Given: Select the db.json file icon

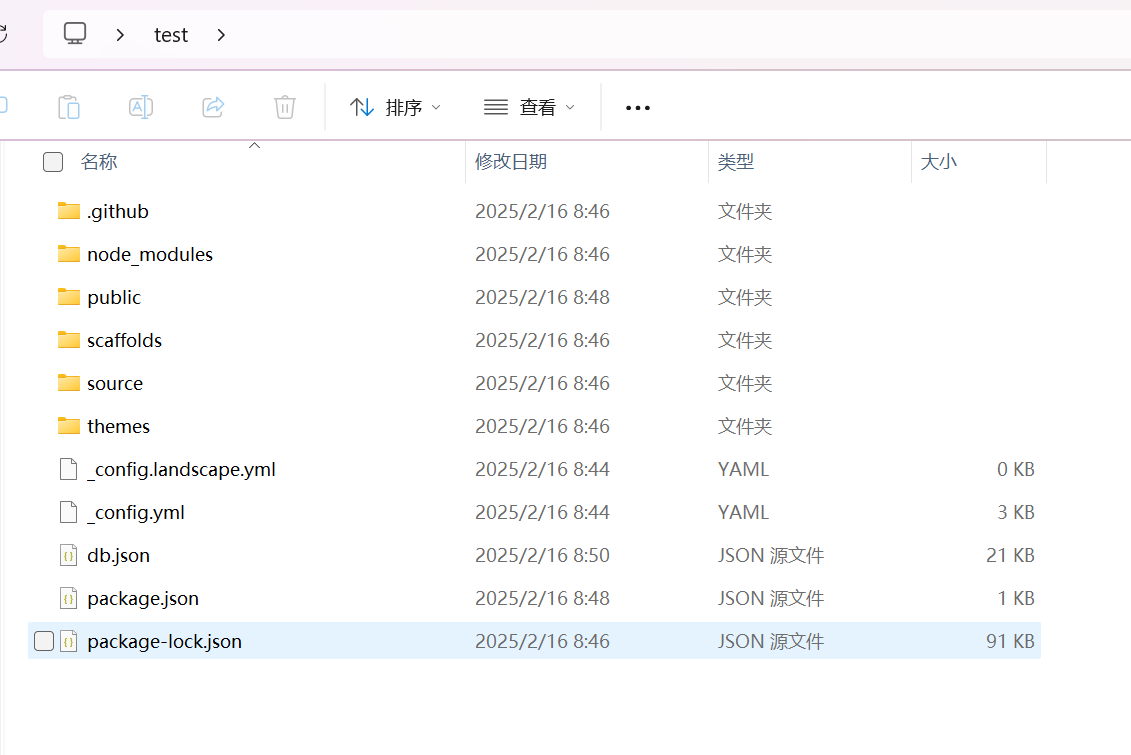Looking at the screenshot, I should click(x=69, y=555).
